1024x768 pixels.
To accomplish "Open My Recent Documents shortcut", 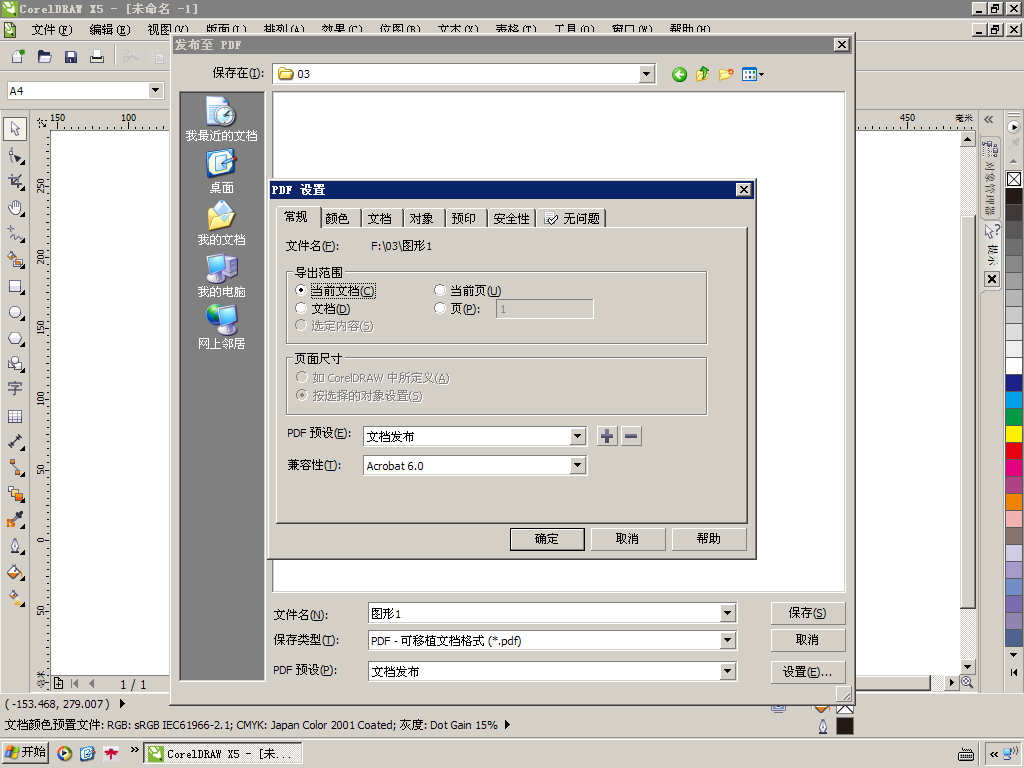I will (x=221, y=119).
